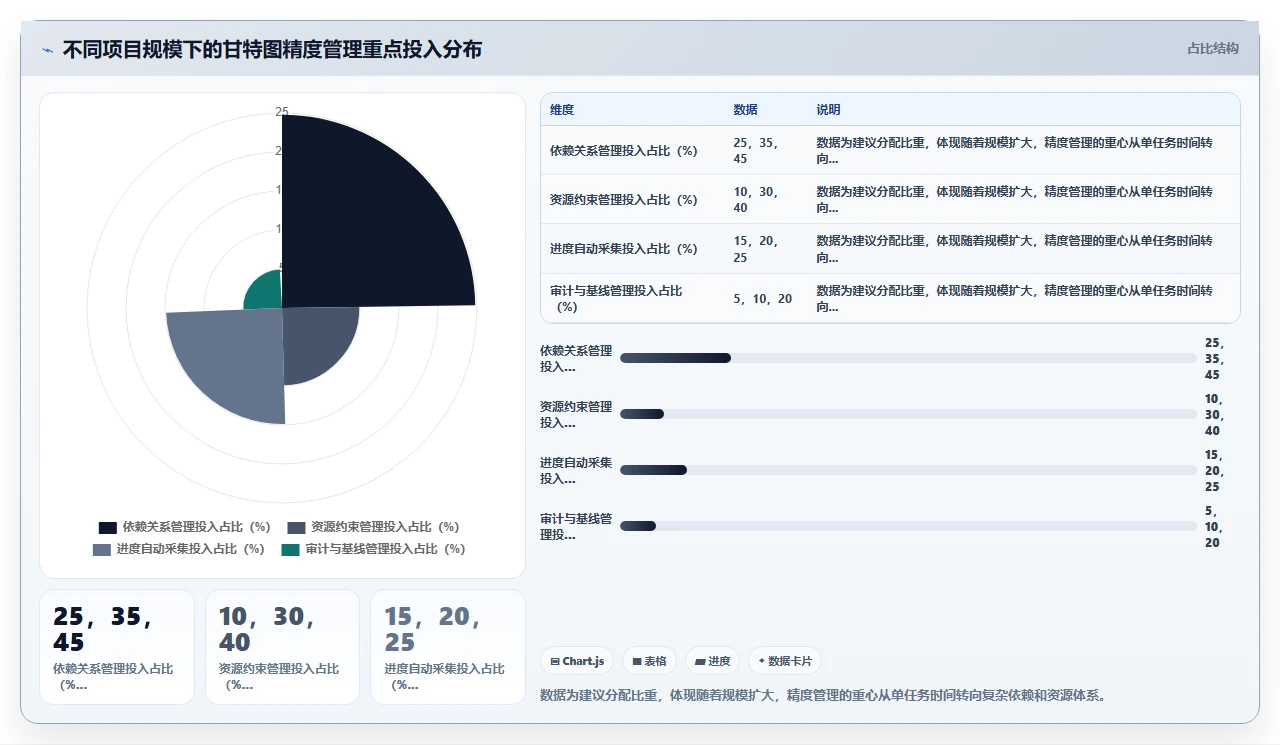Click the 资源约束管理投入 progress bar
The width and height of the screenshot is (1280, 745).
click(908, 414)
